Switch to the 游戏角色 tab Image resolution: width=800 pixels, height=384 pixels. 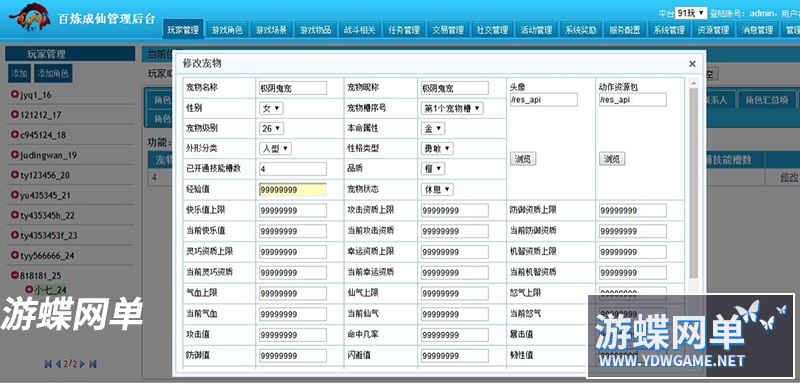(227, 30)
